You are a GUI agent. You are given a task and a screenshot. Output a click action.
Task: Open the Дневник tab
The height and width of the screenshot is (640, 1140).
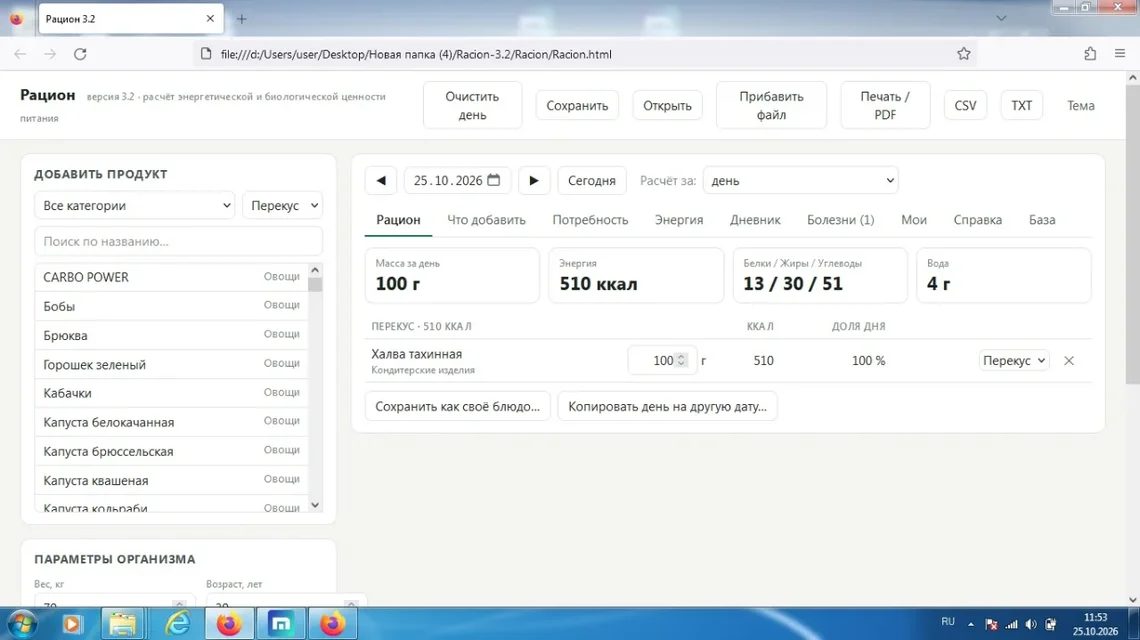point(755,220)
